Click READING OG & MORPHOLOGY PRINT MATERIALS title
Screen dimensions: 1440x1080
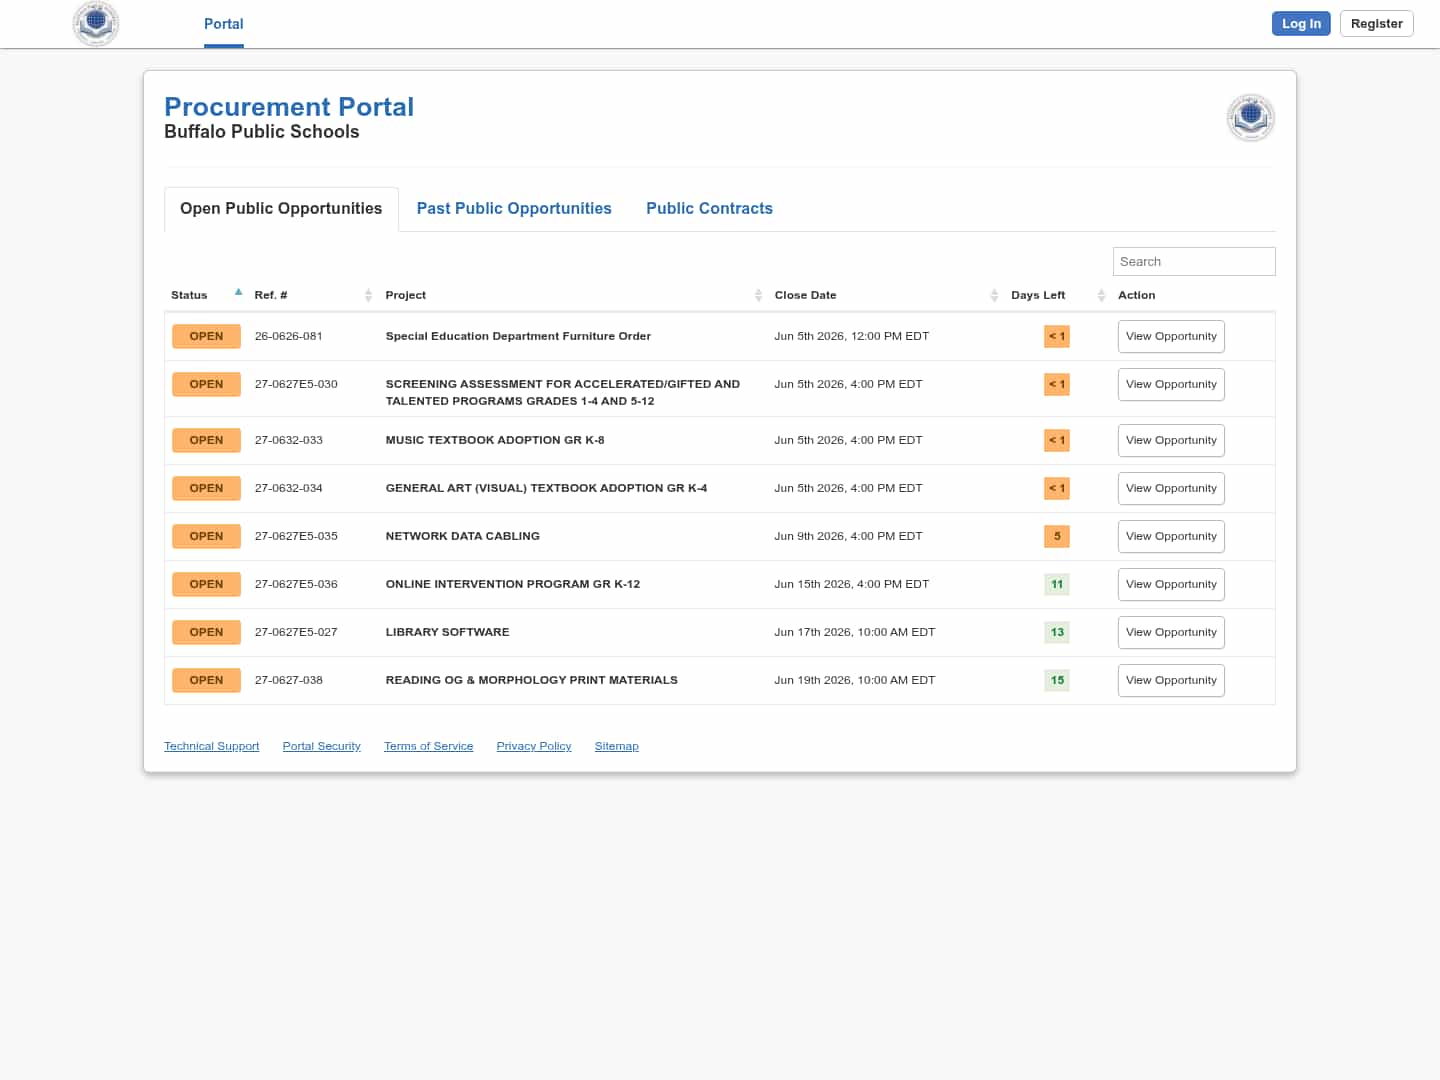click(x=532, y=680)
